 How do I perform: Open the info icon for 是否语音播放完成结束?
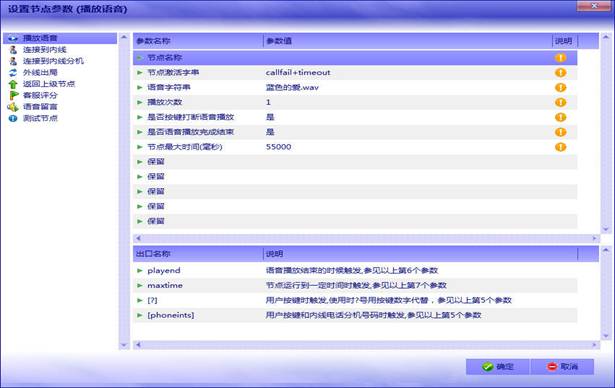coord(560,132)
